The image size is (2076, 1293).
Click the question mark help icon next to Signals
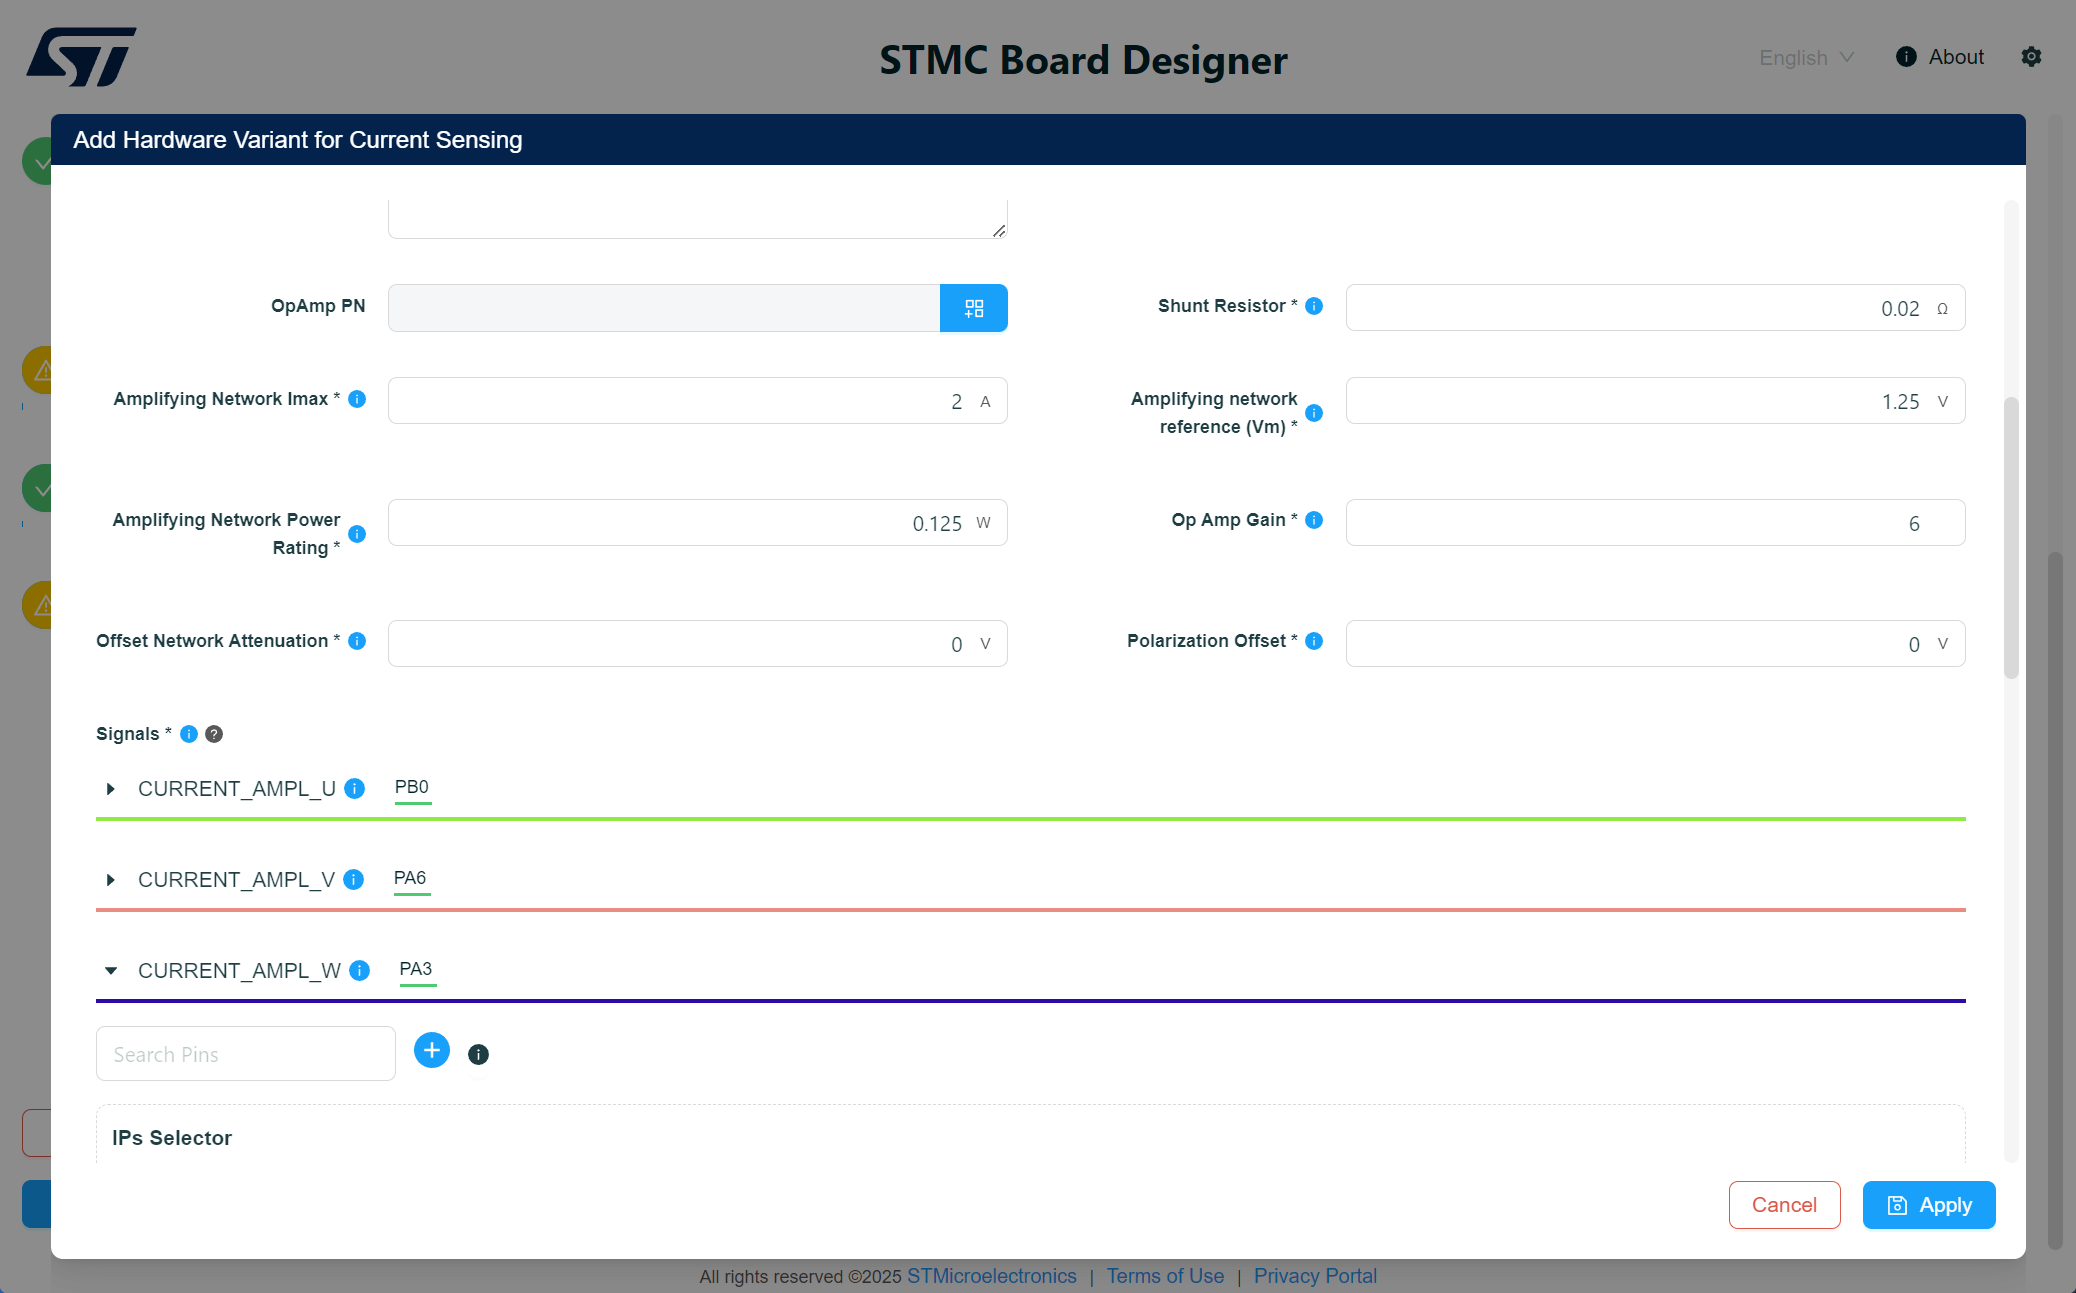coord(213,733)
